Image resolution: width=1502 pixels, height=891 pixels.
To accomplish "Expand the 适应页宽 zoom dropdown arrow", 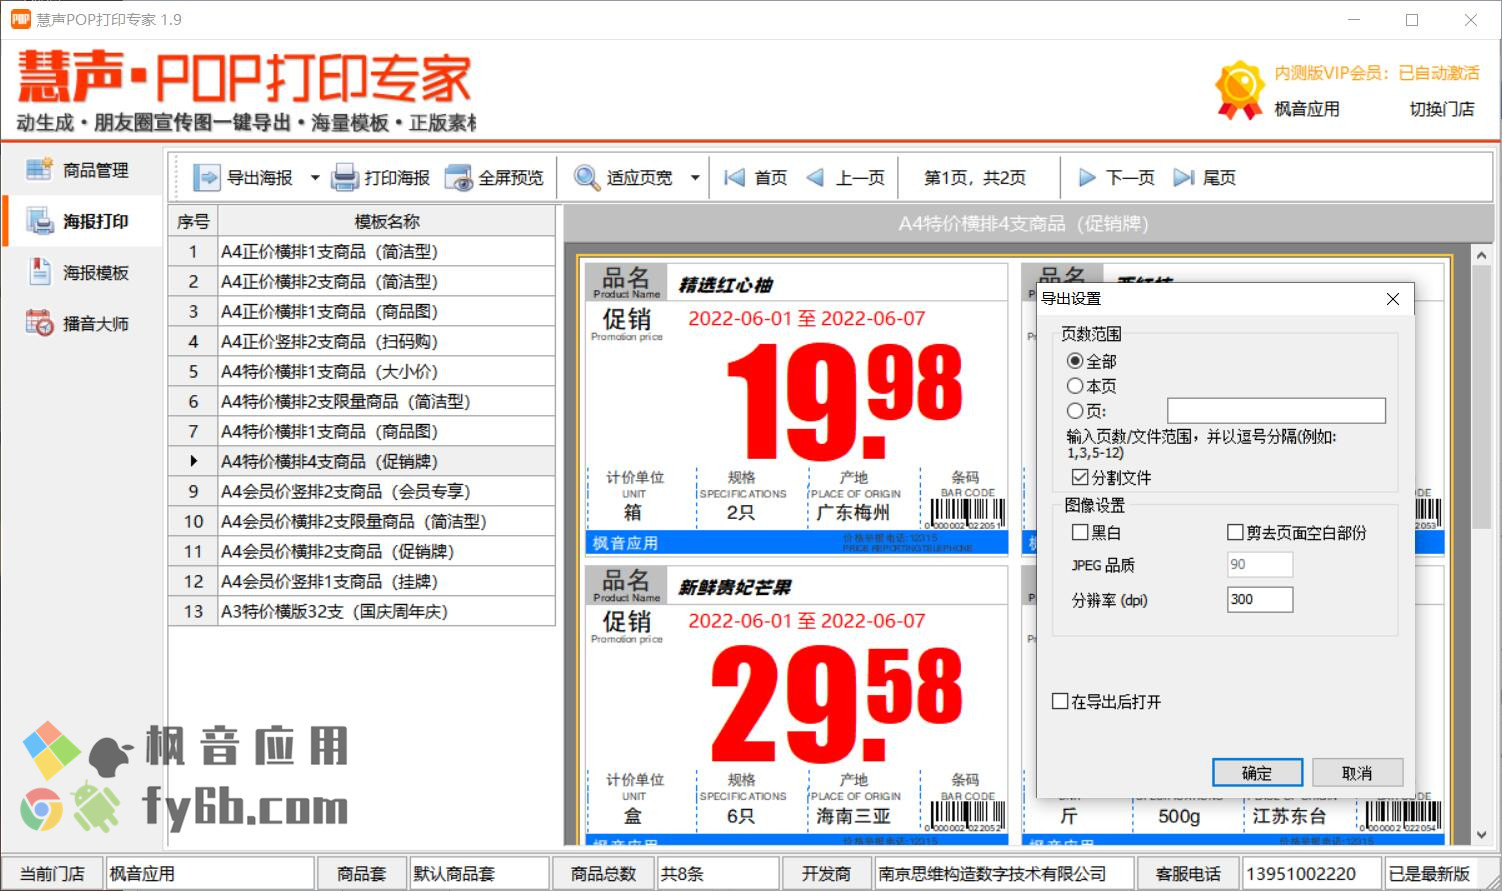I will (x=695, y=178).
